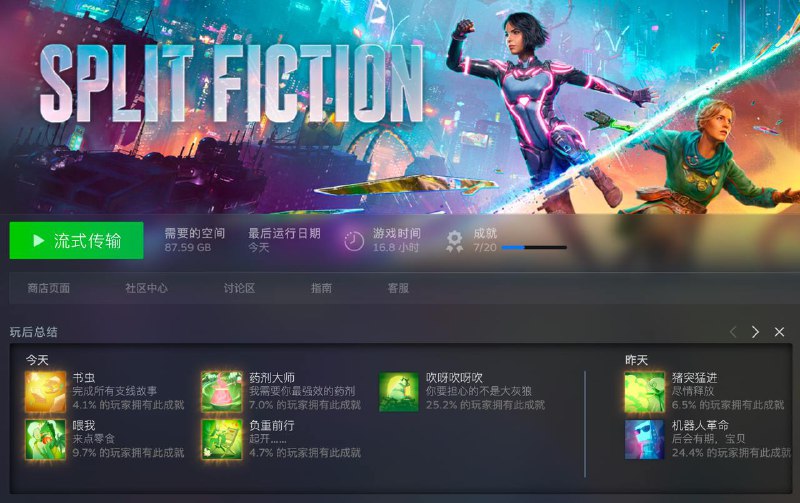This screenshot has width=800, height=503.
Task: Click the 药剂大师 achievement icon
Action: click(x=222, y=392)
